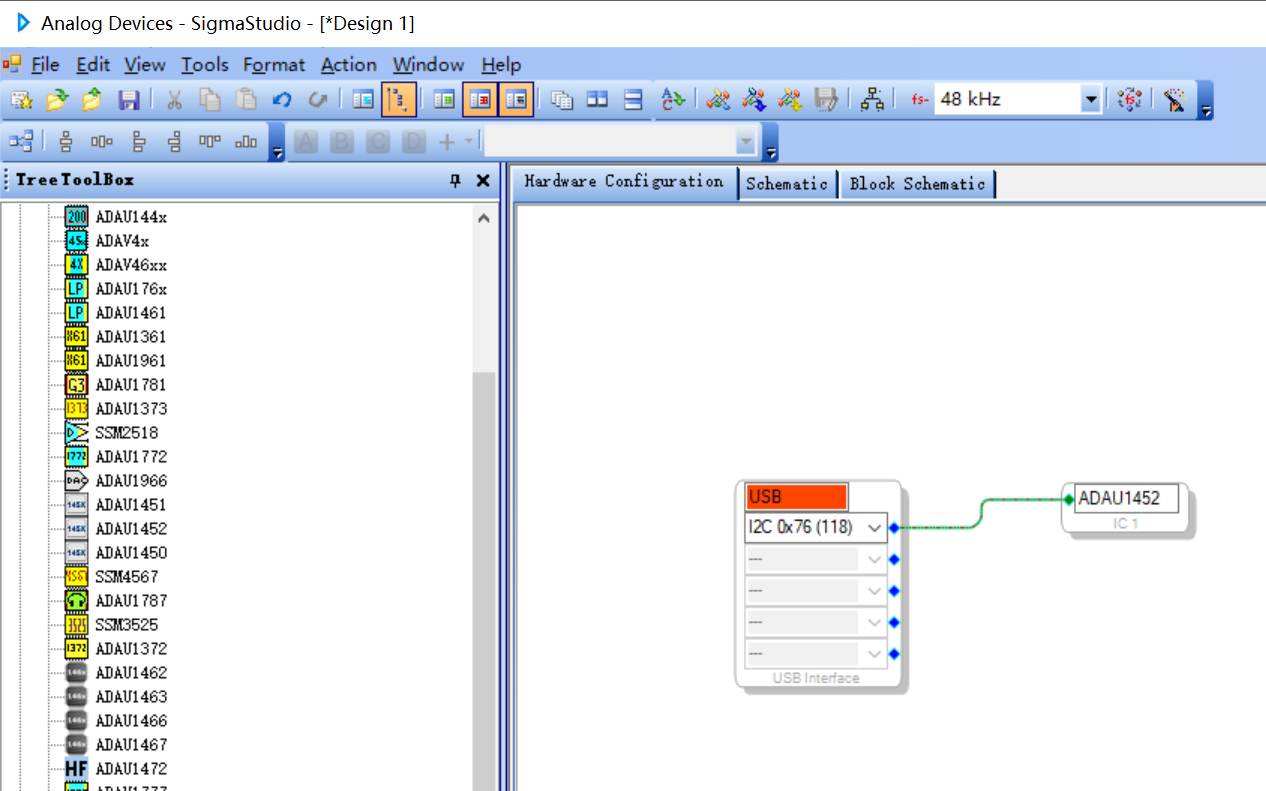
Task: Select ADAU1787 in the tree toolbox
Action: tap(131, 601)
